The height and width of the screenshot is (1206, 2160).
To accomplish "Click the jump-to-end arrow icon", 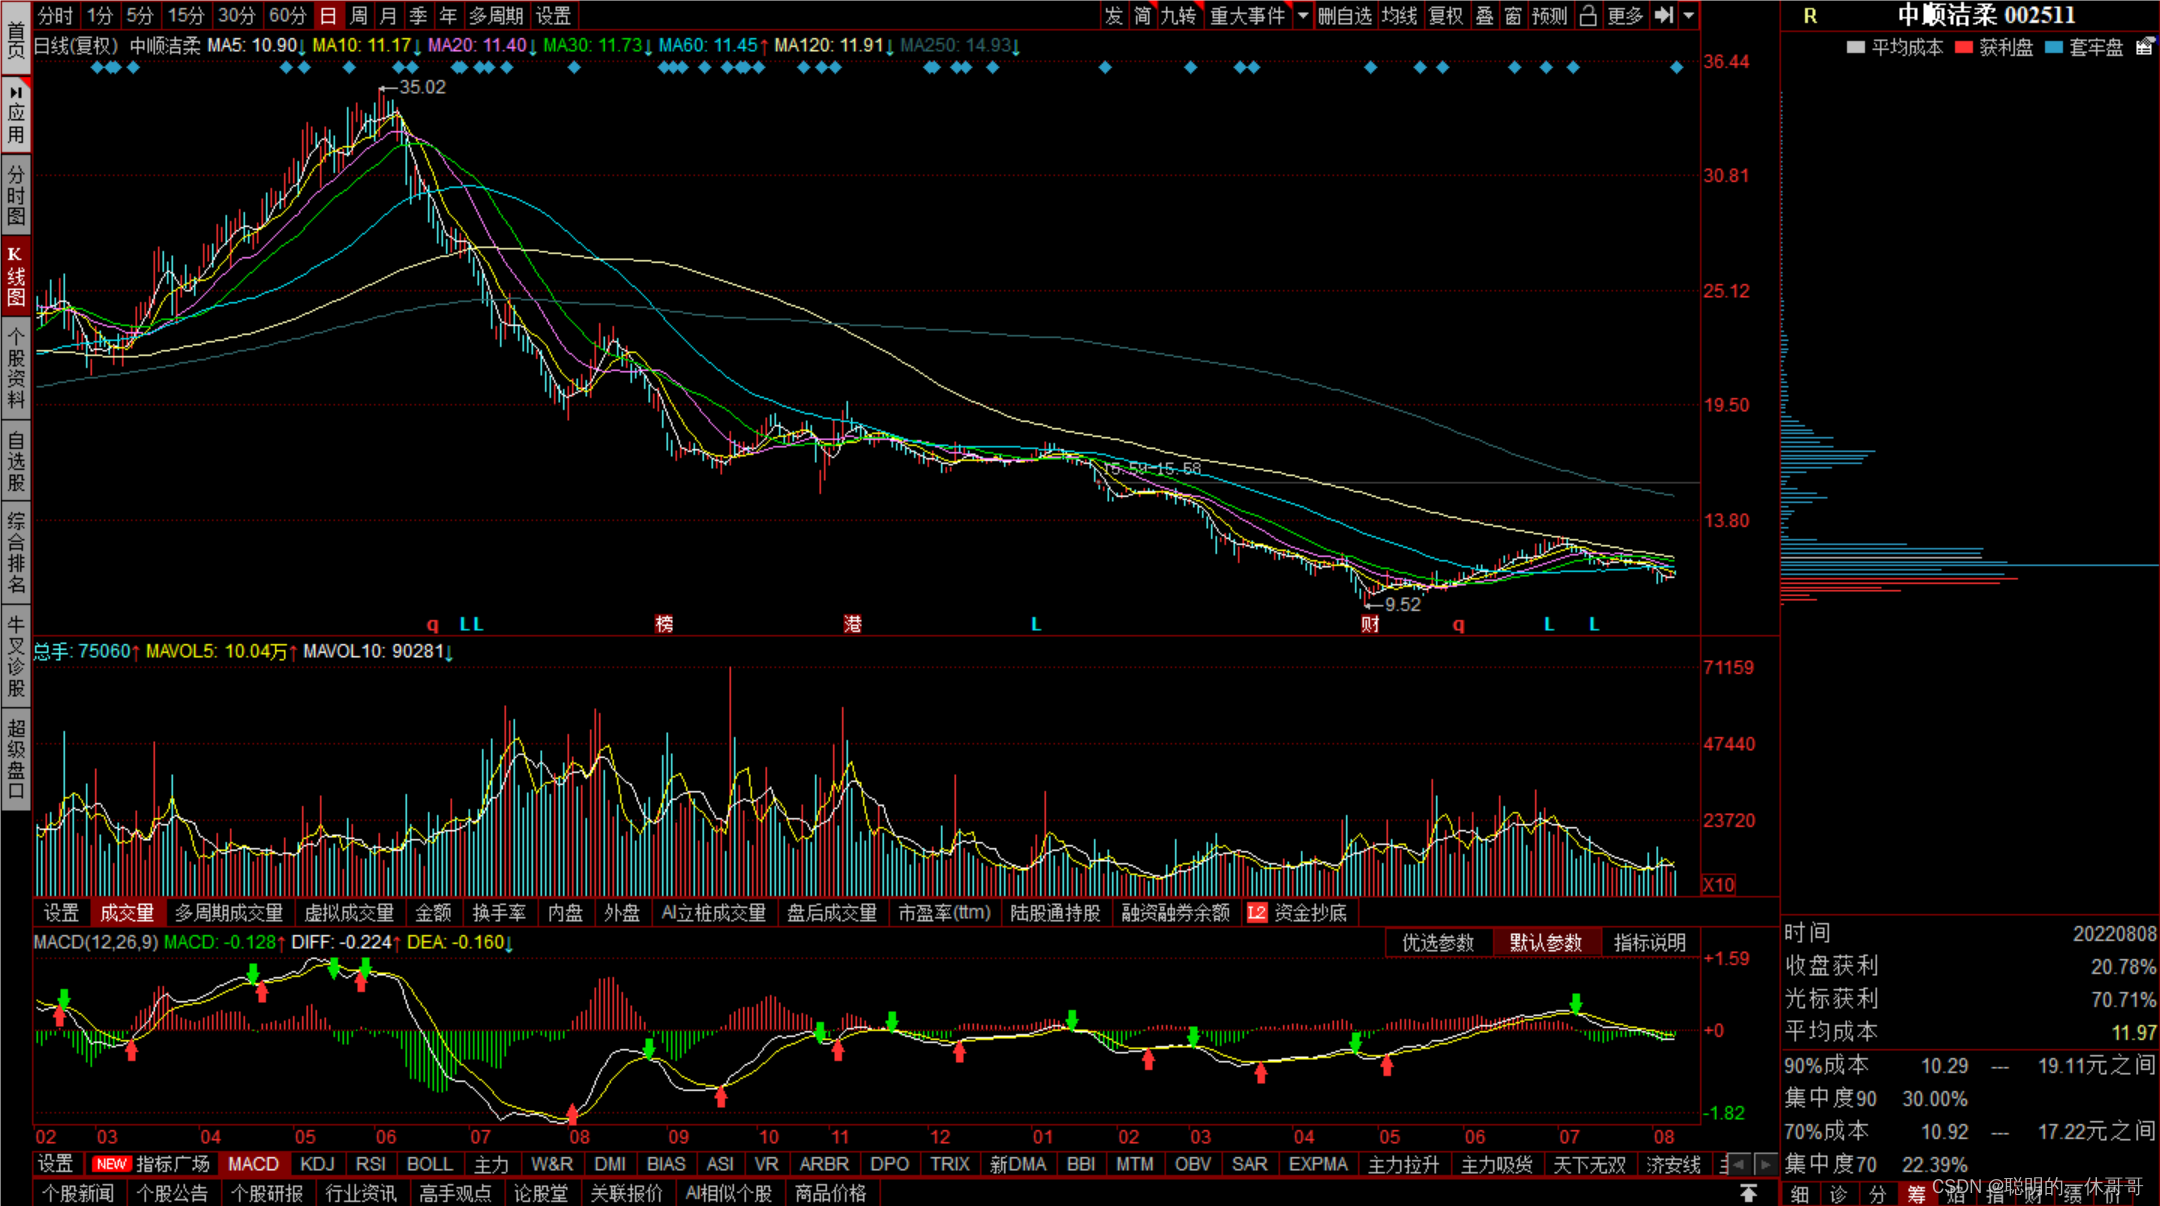I will click(1663, 15).
